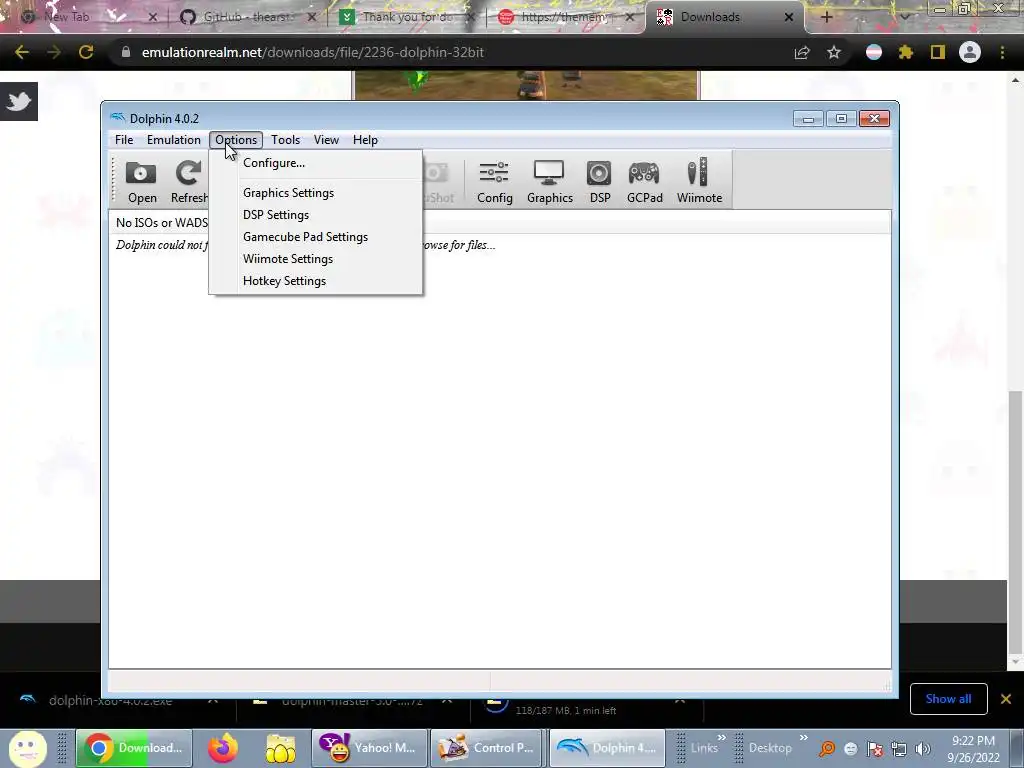Click the Dolphin 4 taskbar button
1024x768 pixels.
(607, 748)
